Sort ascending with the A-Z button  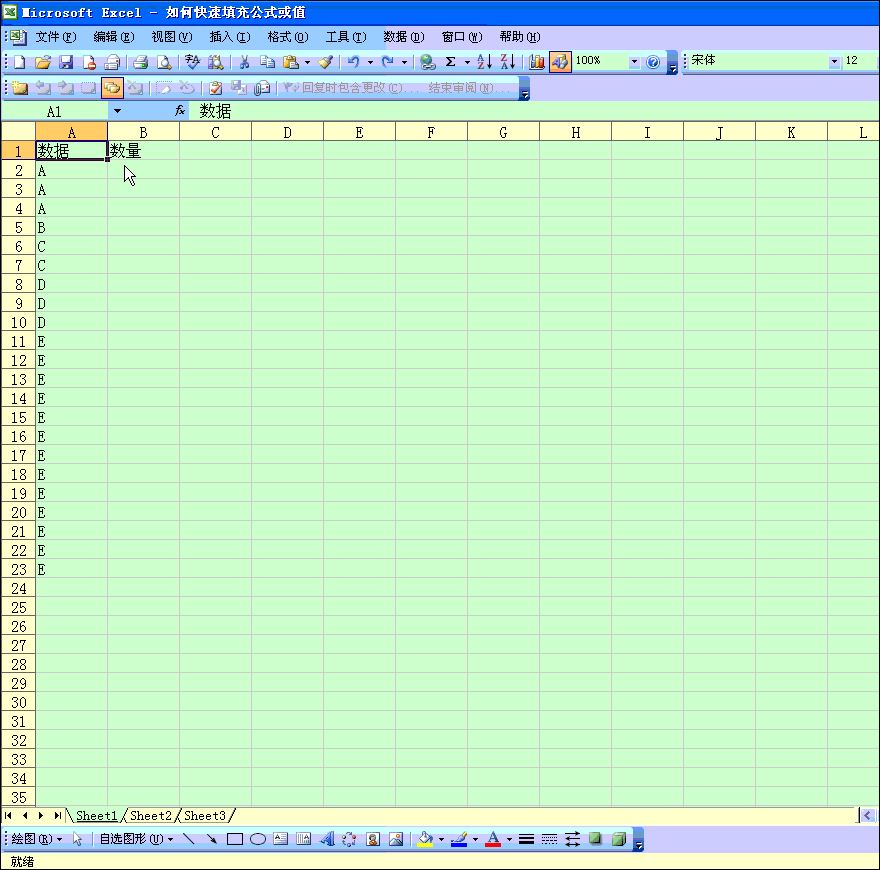484,62
